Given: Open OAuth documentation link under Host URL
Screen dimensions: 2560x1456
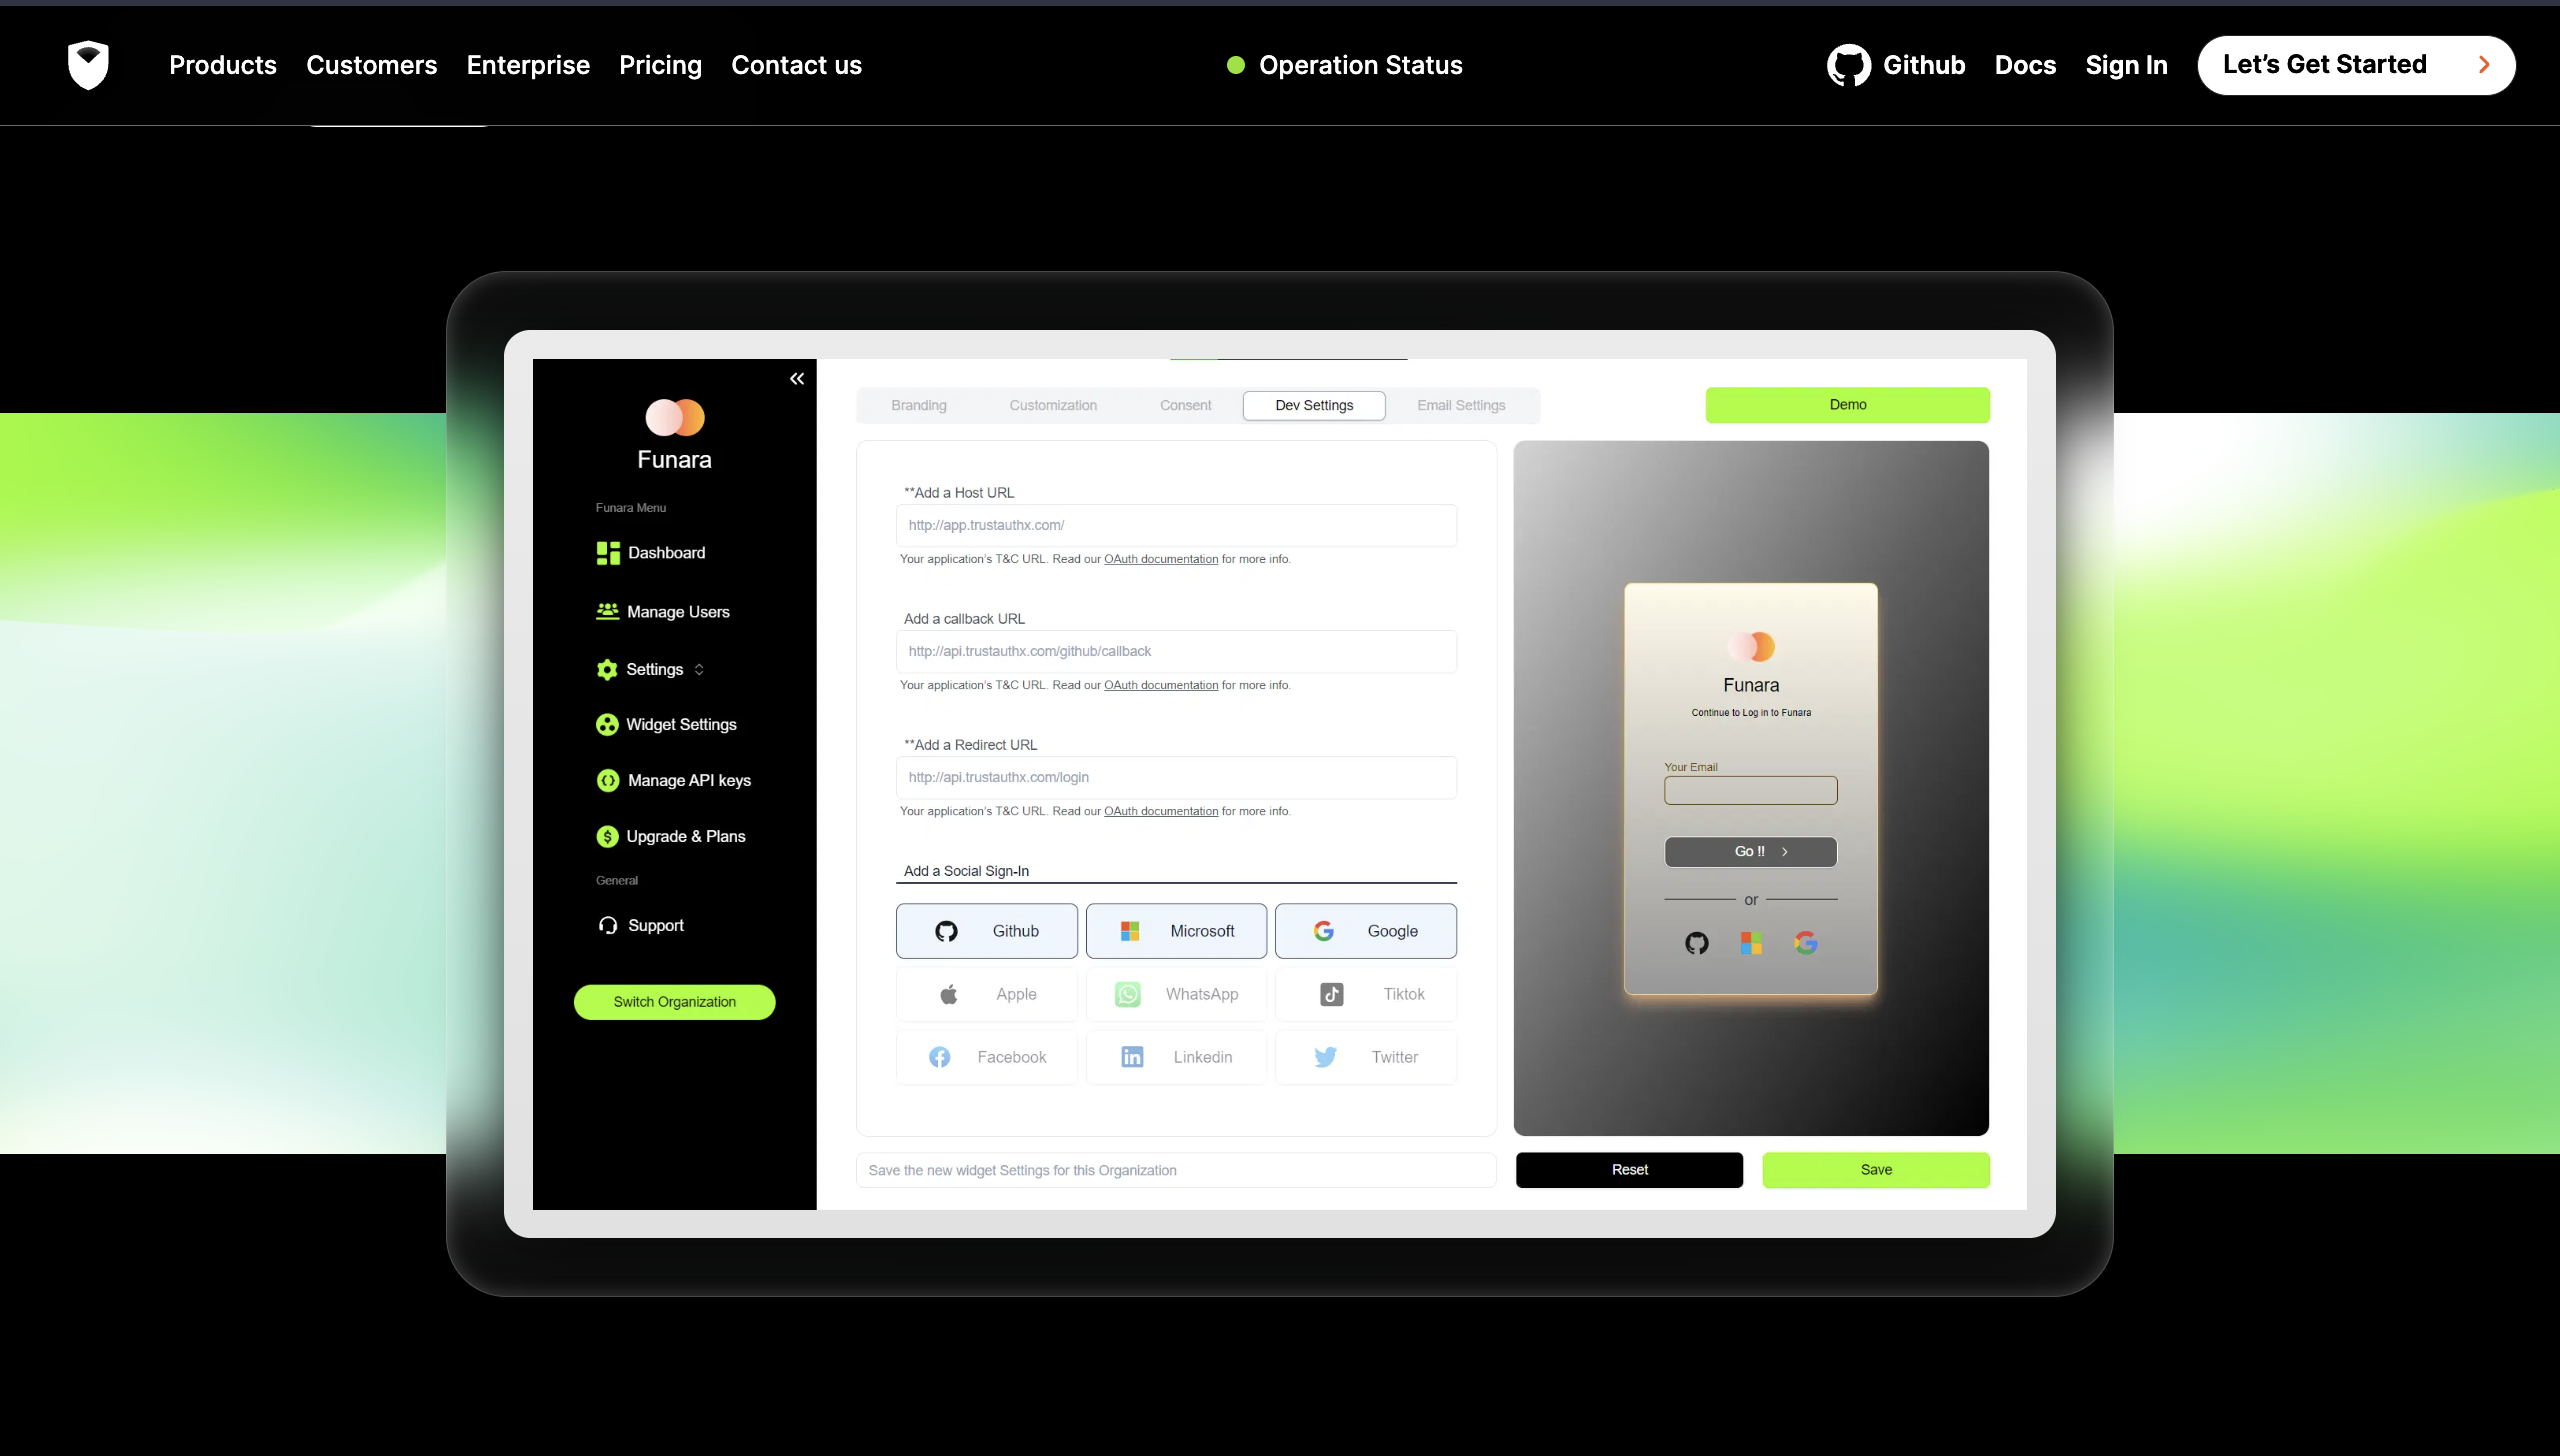Looking at the screenshot, I should (x=1161, y=559).
